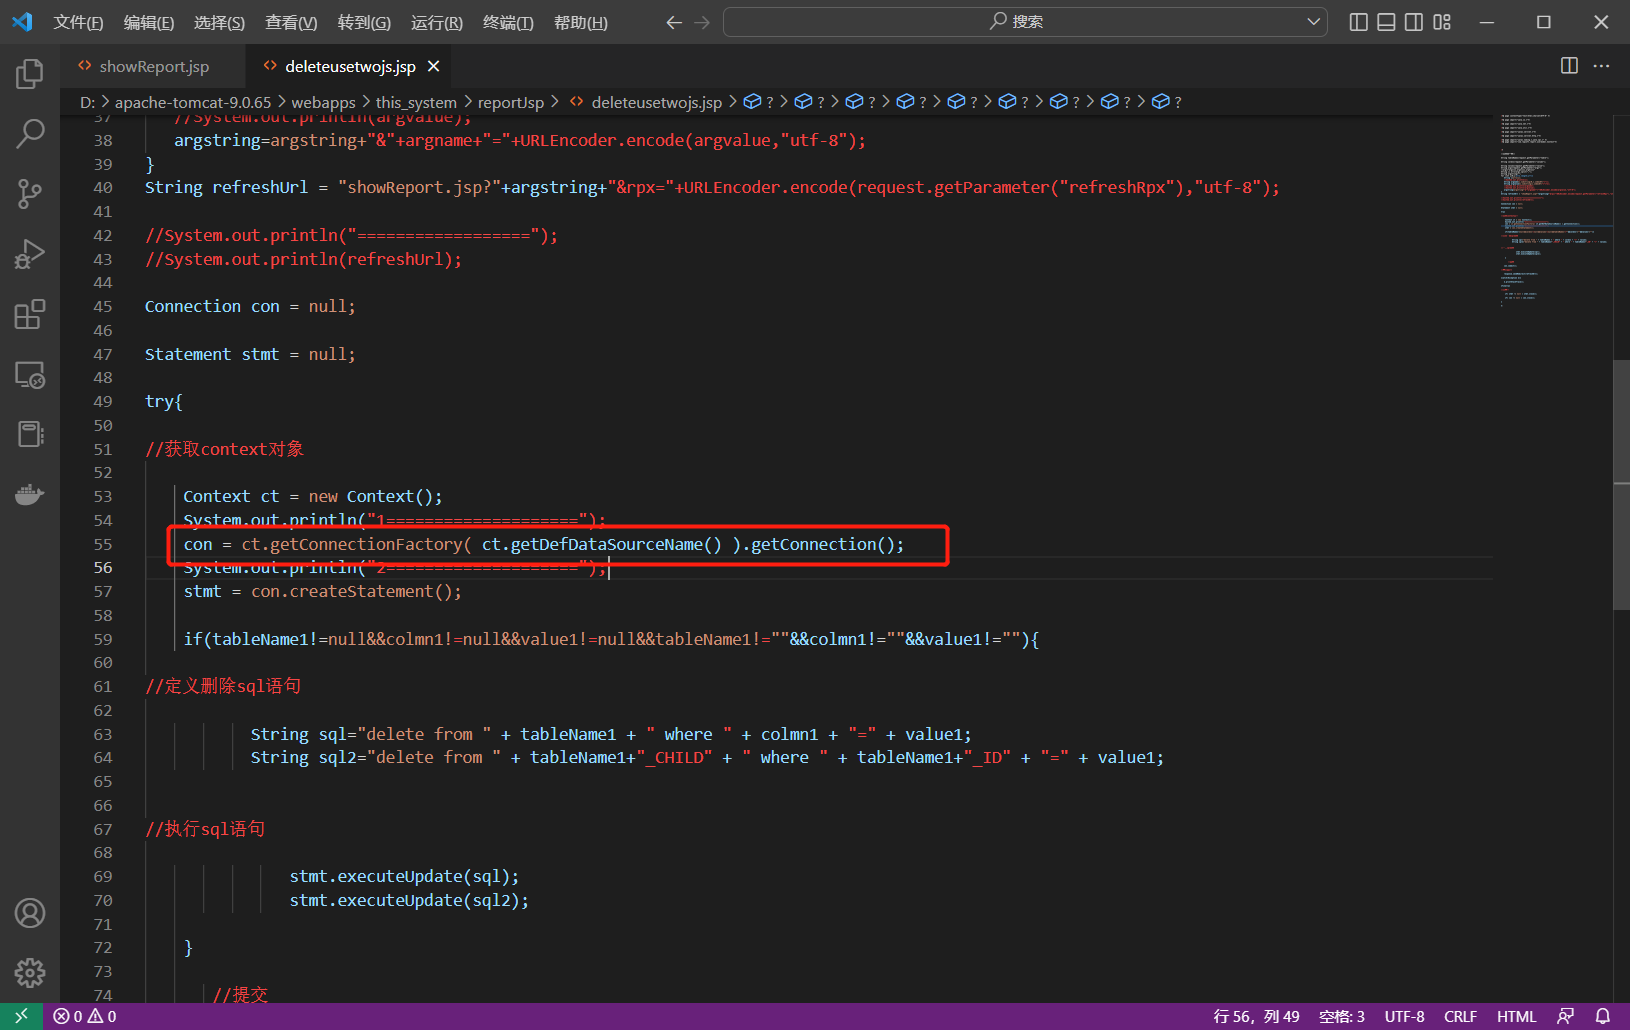Open the Docker view in activity bar

[30, 494]
